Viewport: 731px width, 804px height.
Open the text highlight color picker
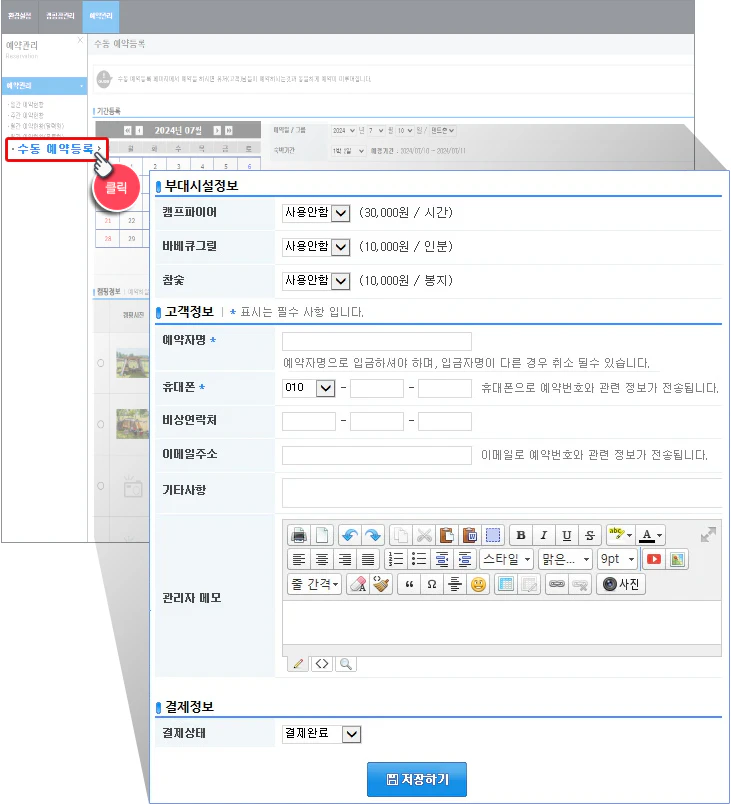point(620,535)
